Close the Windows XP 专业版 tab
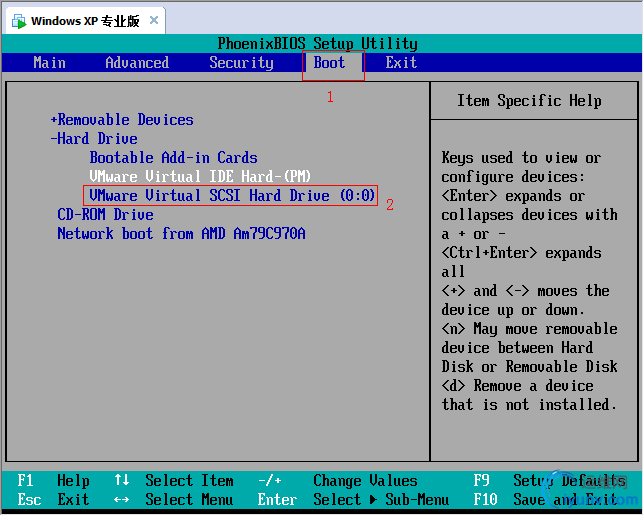Screen dimensions: 644x516 pos(154,20)
